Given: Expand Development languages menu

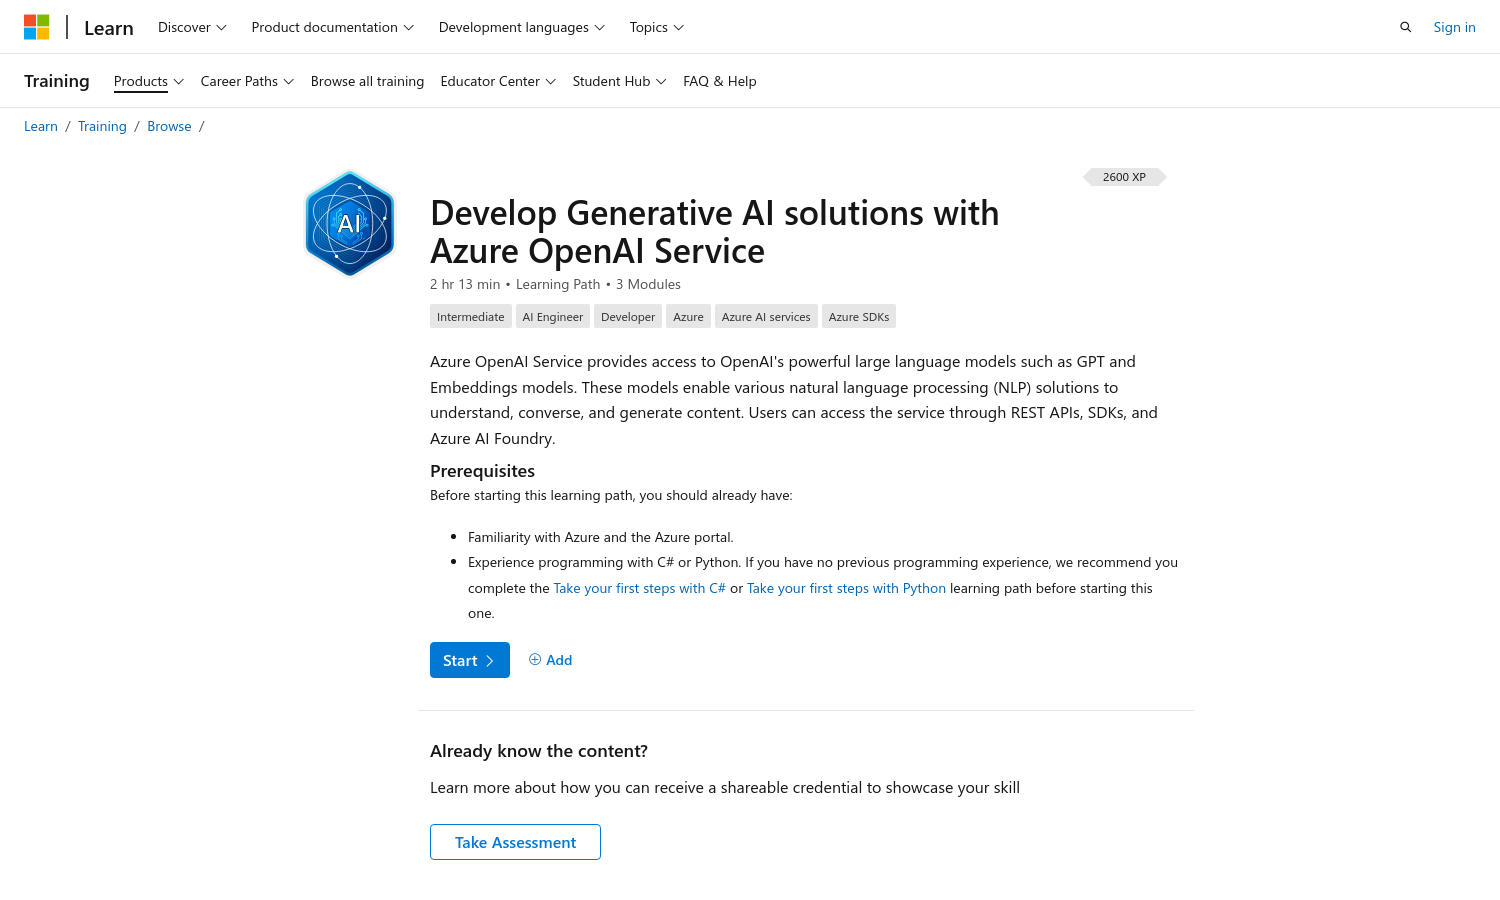Looking at the screenshot, I should click(x=521, y=27).
